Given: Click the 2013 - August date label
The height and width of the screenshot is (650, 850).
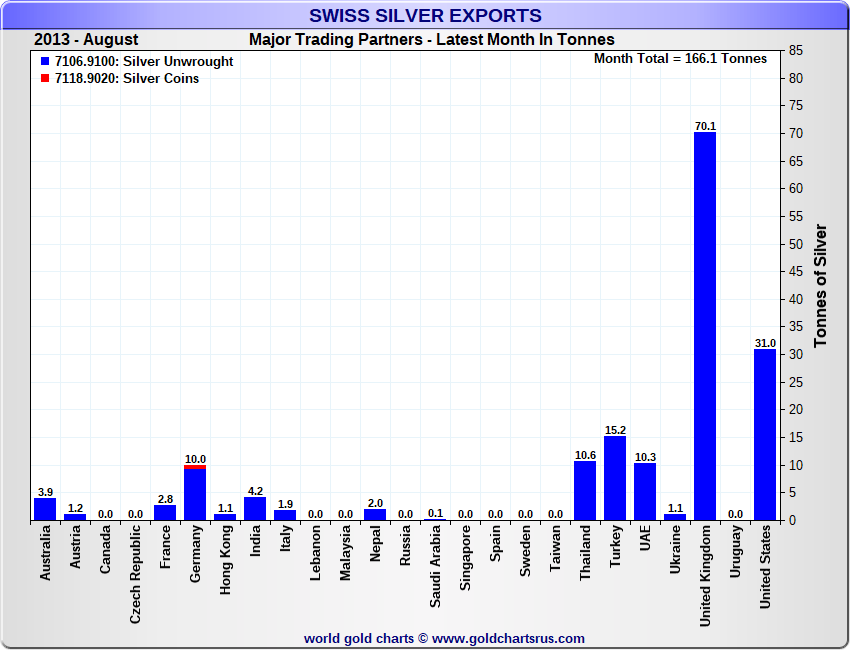Looking at the screenshot, I should click(x=86, y=40).
